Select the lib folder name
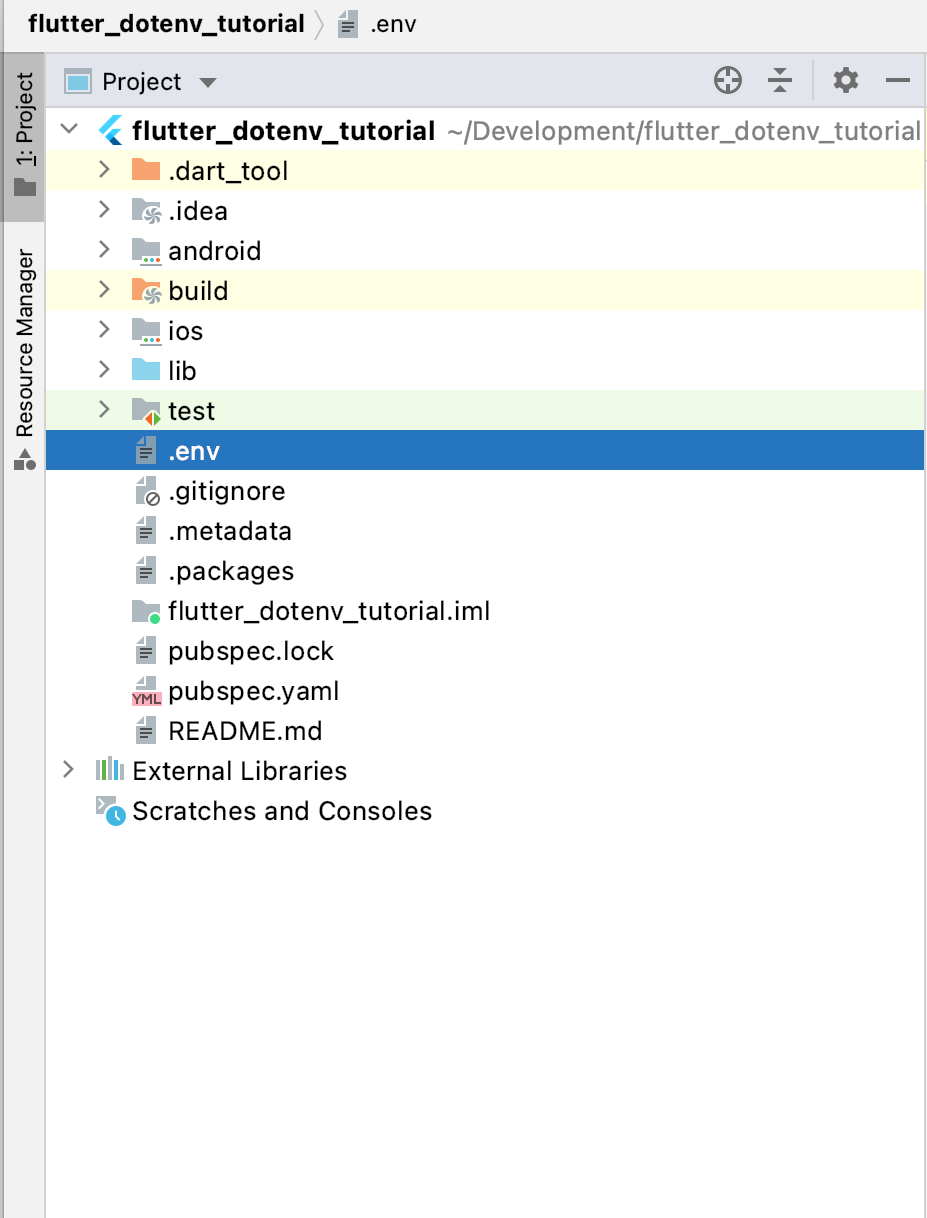The image size is (927, 1218). tap(182, 371)
